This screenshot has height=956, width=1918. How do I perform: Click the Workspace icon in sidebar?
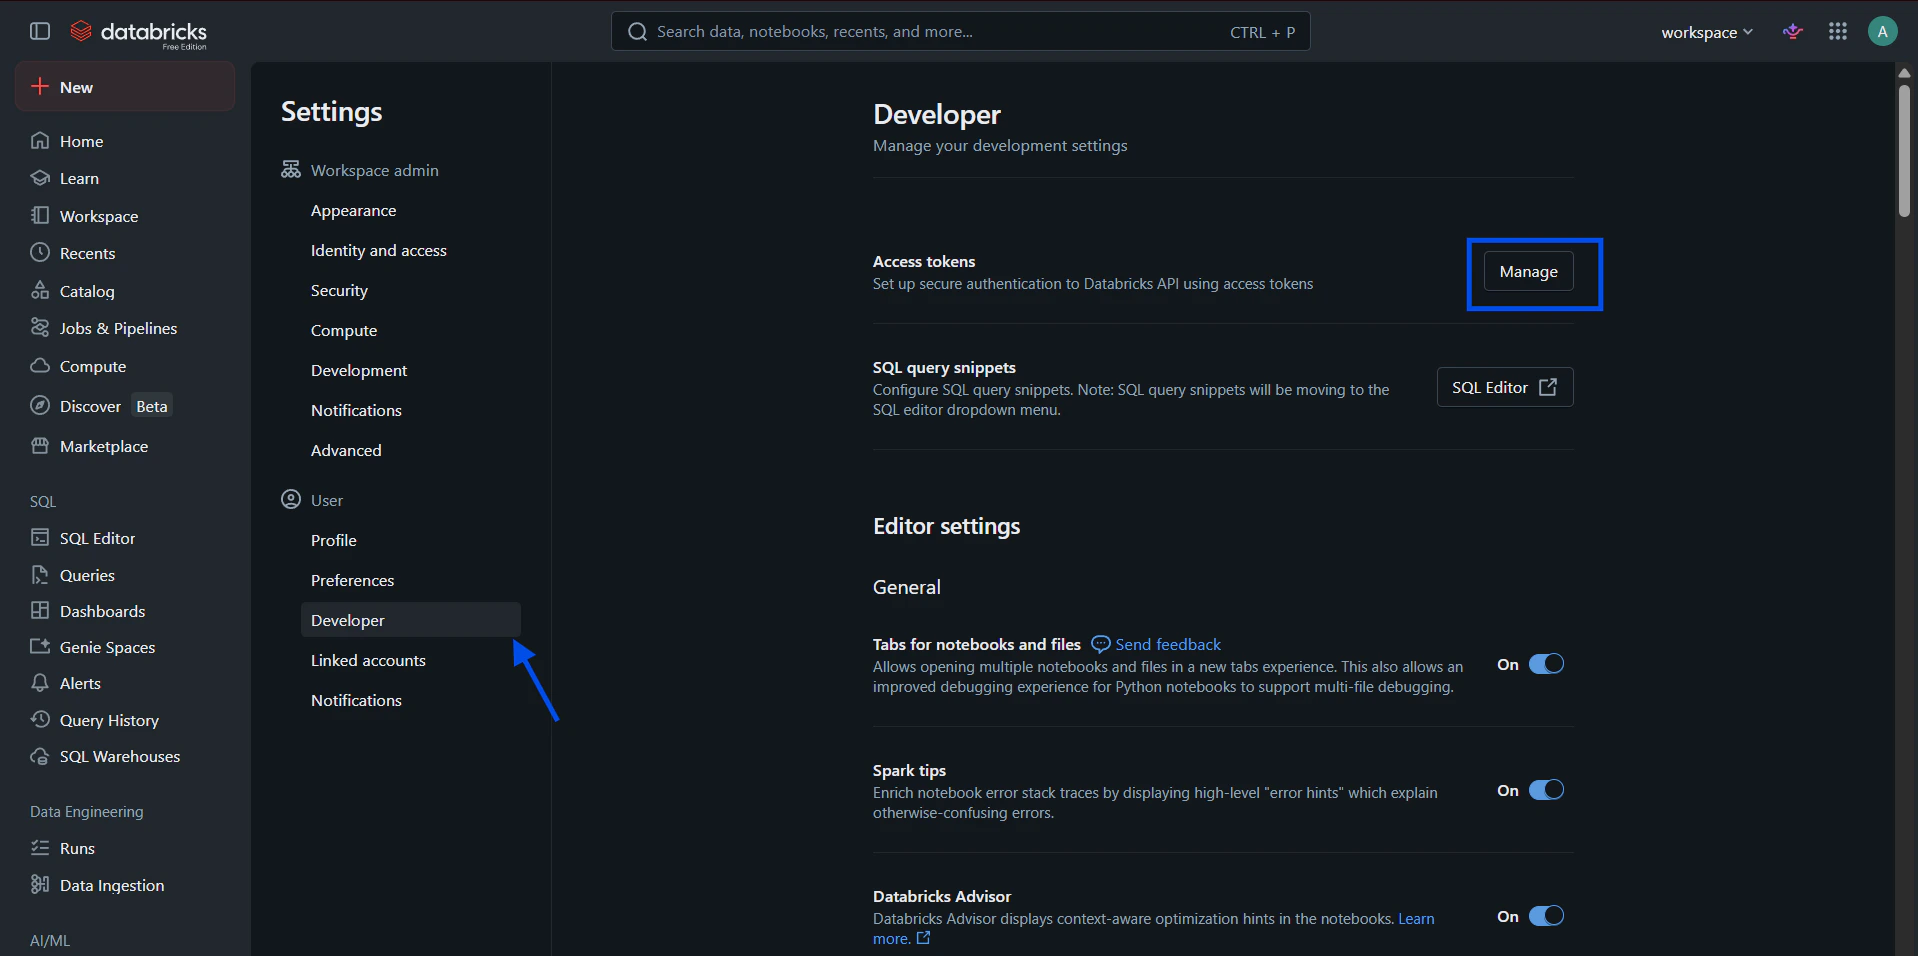pyautogui.click(x=40, y=216)
